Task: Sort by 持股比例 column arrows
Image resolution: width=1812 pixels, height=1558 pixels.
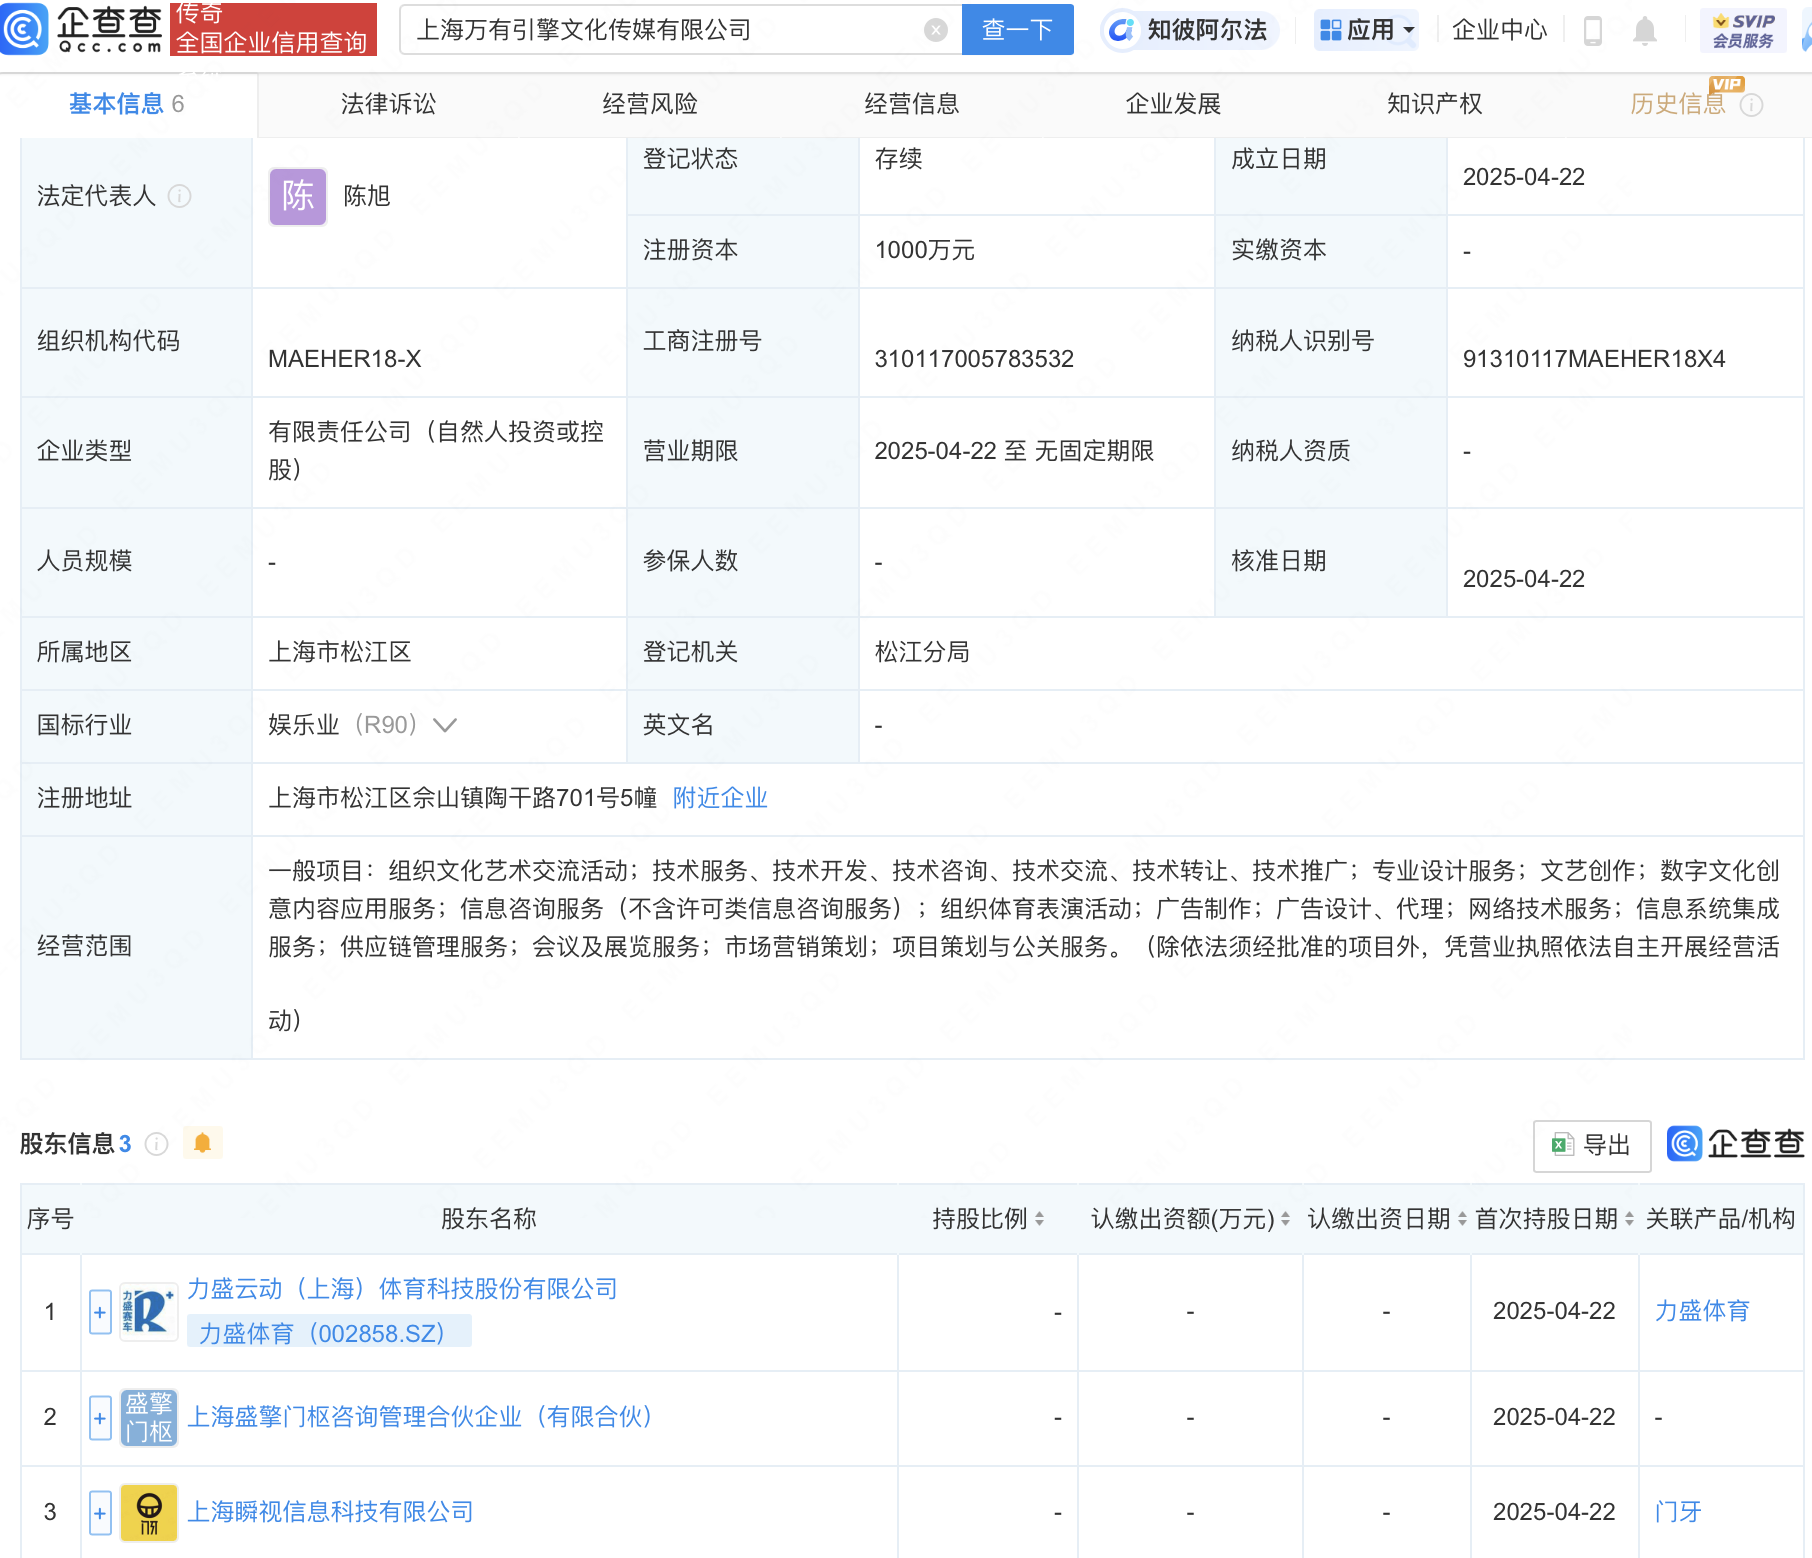Action: point(1040,1219)
